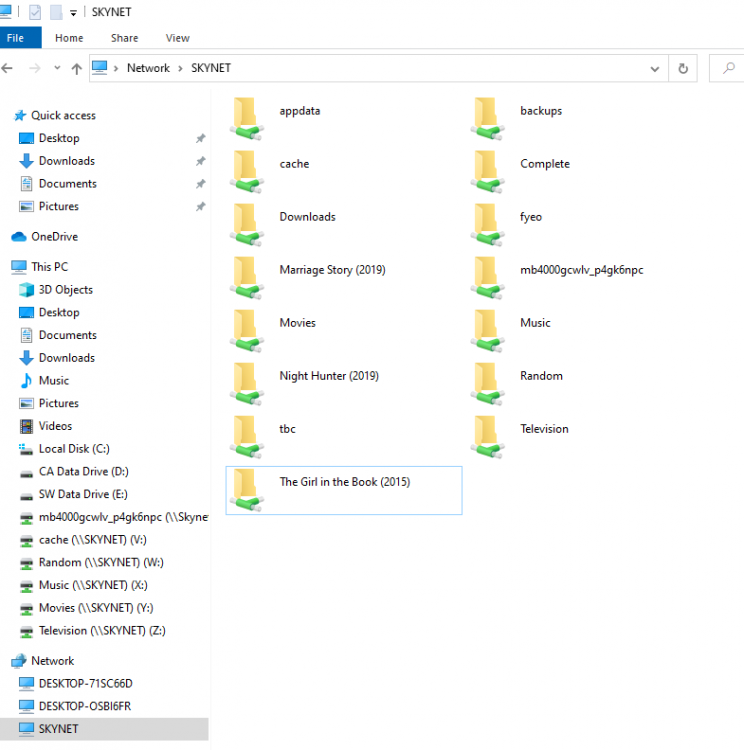This screenshot has width=744, height=750.
Task: Select Quick access in navigation pane
Action: [63, 116]
